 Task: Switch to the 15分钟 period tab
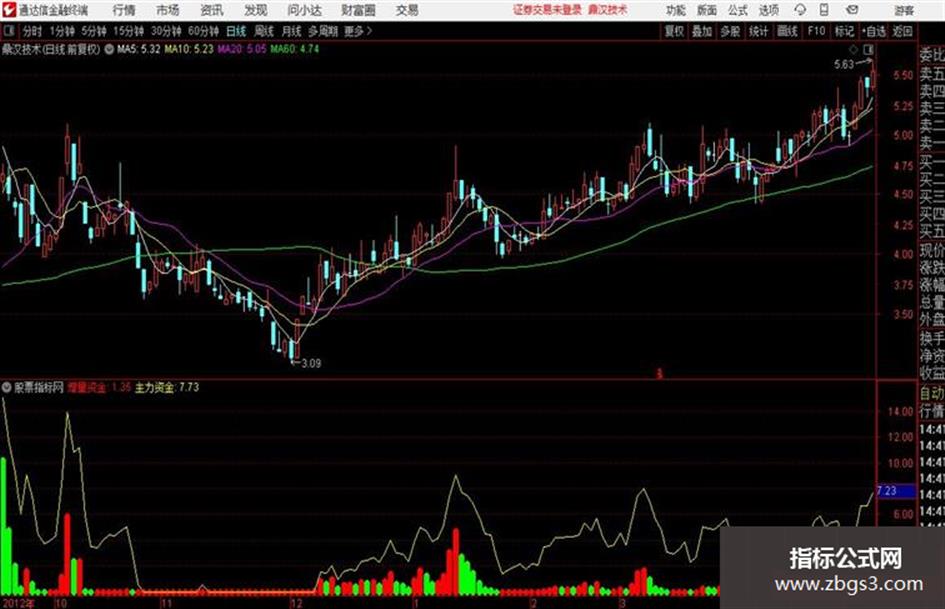128,31
